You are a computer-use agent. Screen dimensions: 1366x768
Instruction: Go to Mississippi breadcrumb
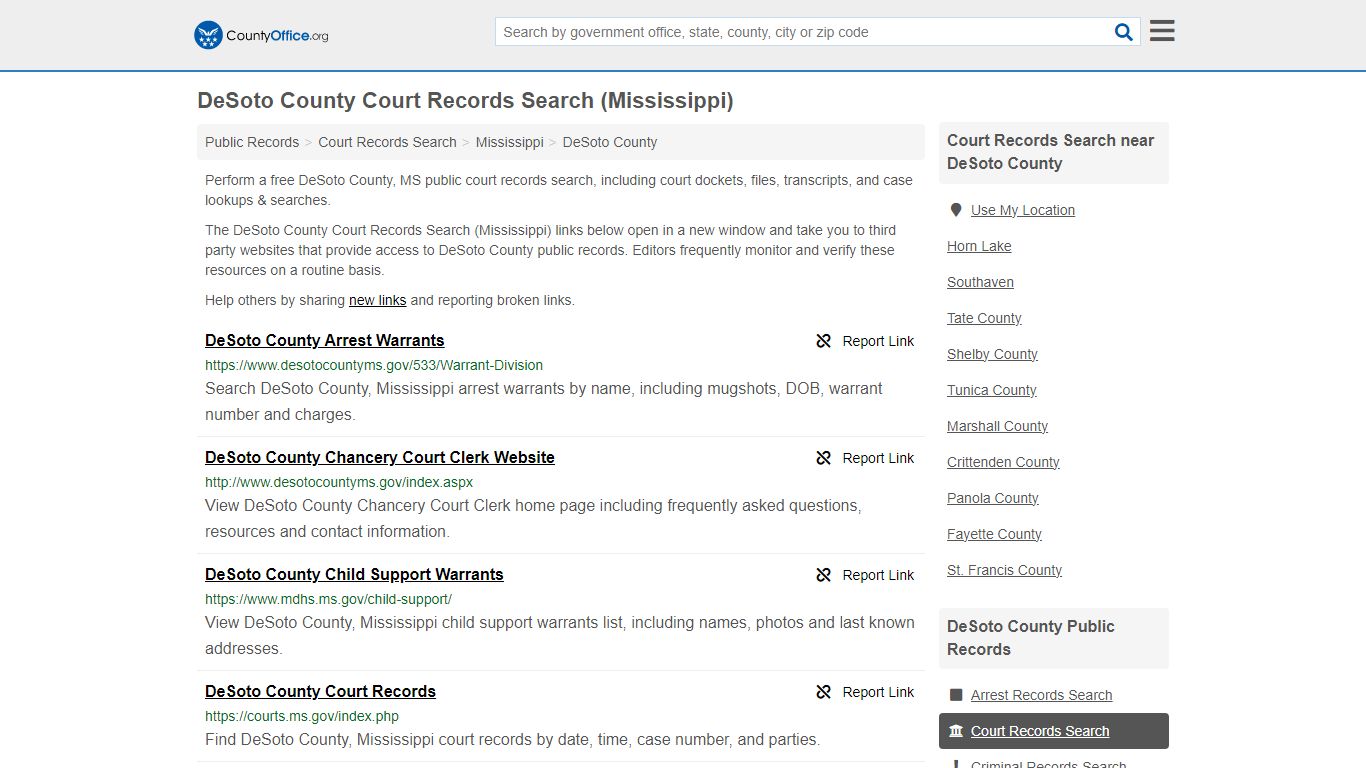coord(509,142)
